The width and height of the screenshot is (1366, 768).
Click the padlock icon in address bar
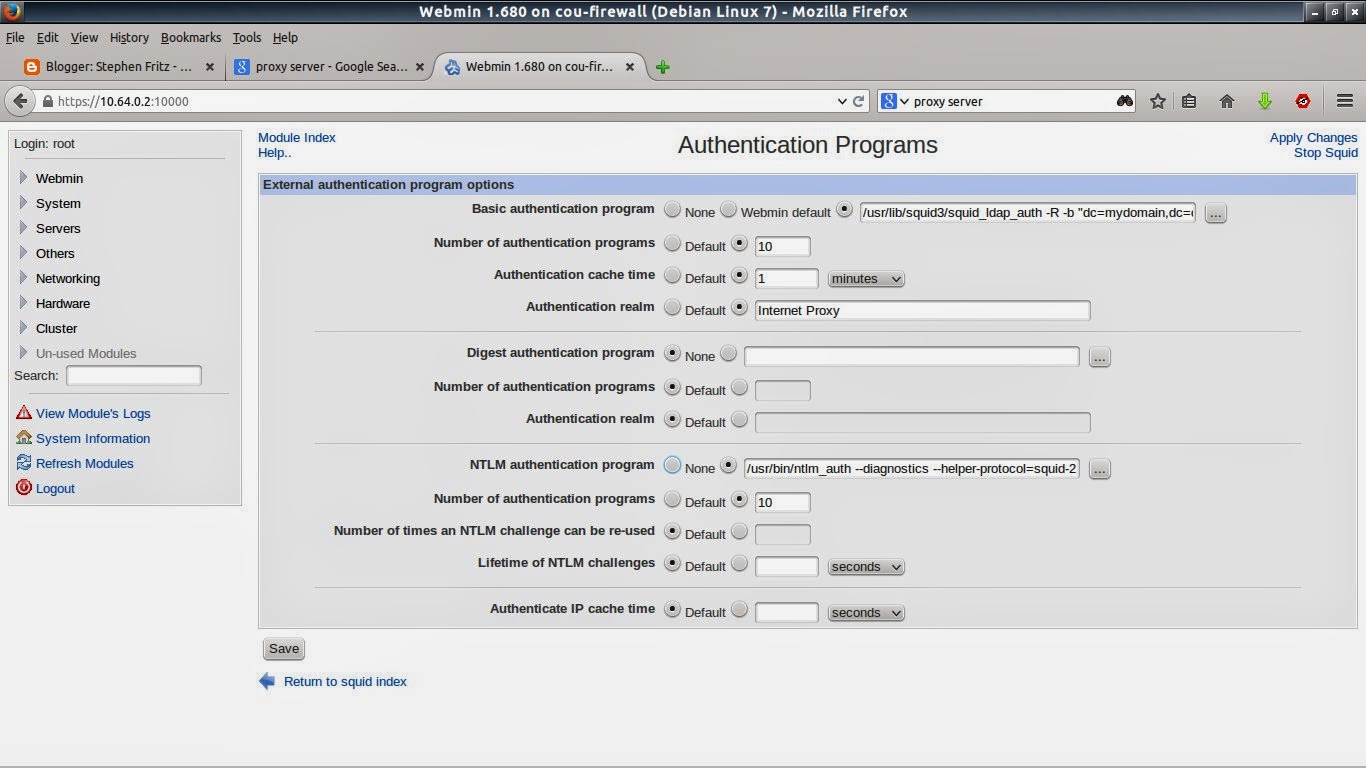coord(47,101)
